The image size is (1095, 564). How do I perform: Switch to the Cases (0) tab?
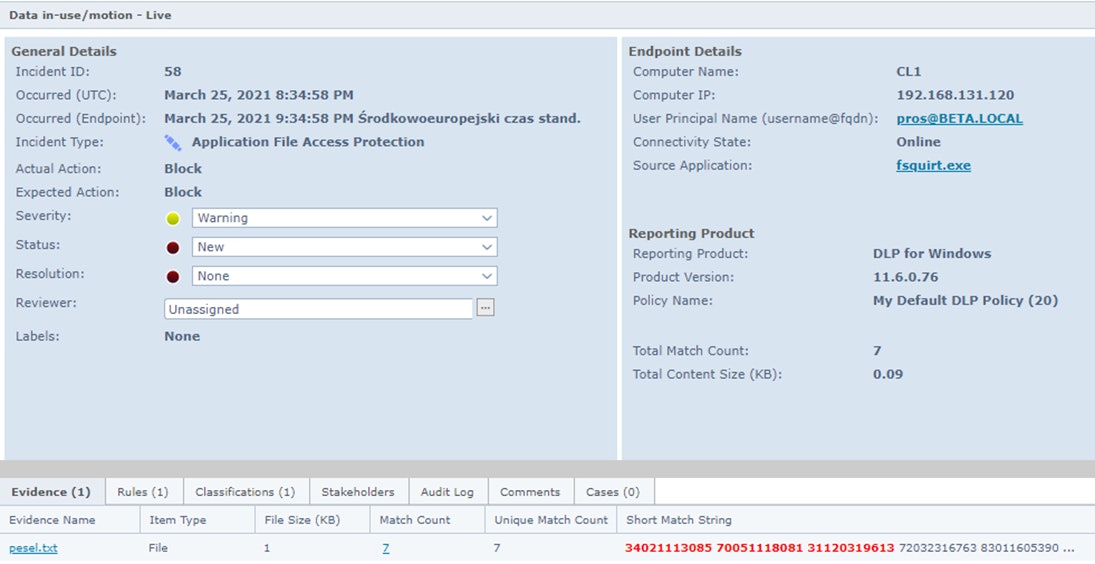[613, 492]
